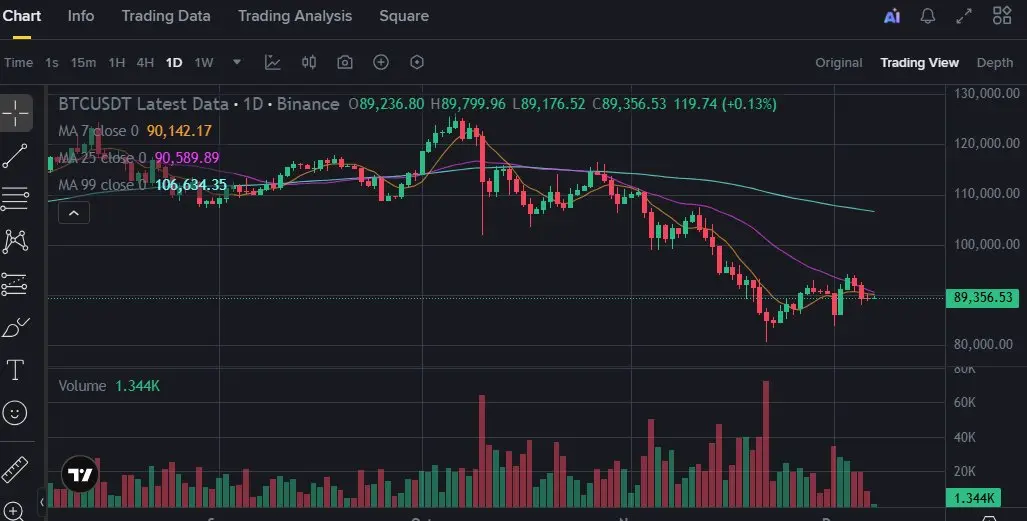Image resolution: width=1027 pixels, height=521 pixels.
Task: Select the 1W timeframe
Action: [204, 62]
